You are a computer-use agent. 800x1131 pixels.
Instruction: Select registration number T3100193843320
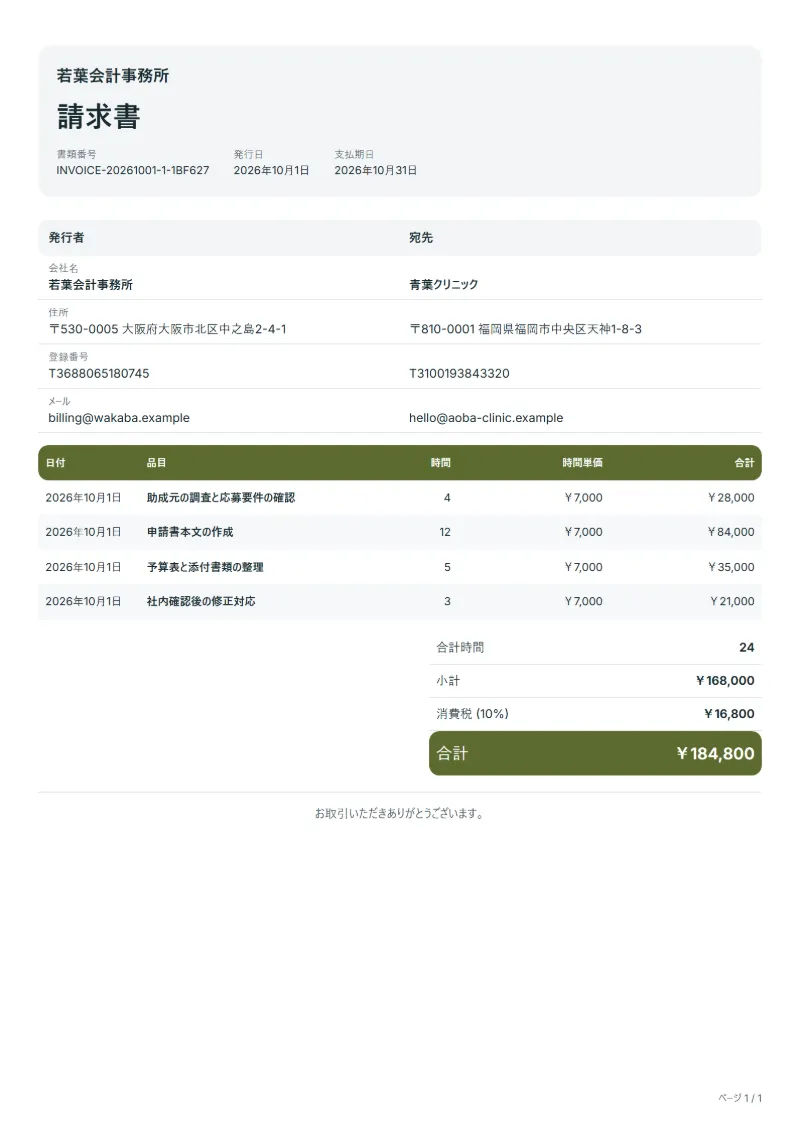click(x=459, y=374)
